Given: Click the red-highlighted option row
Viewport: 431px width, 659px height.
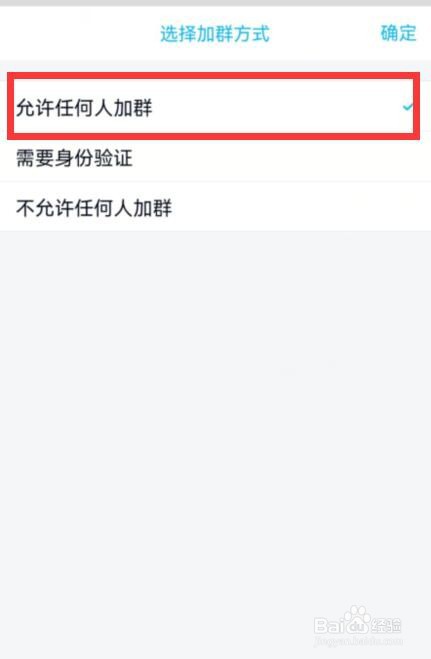Looking at the screenshot, I should (x=213, y=106).
